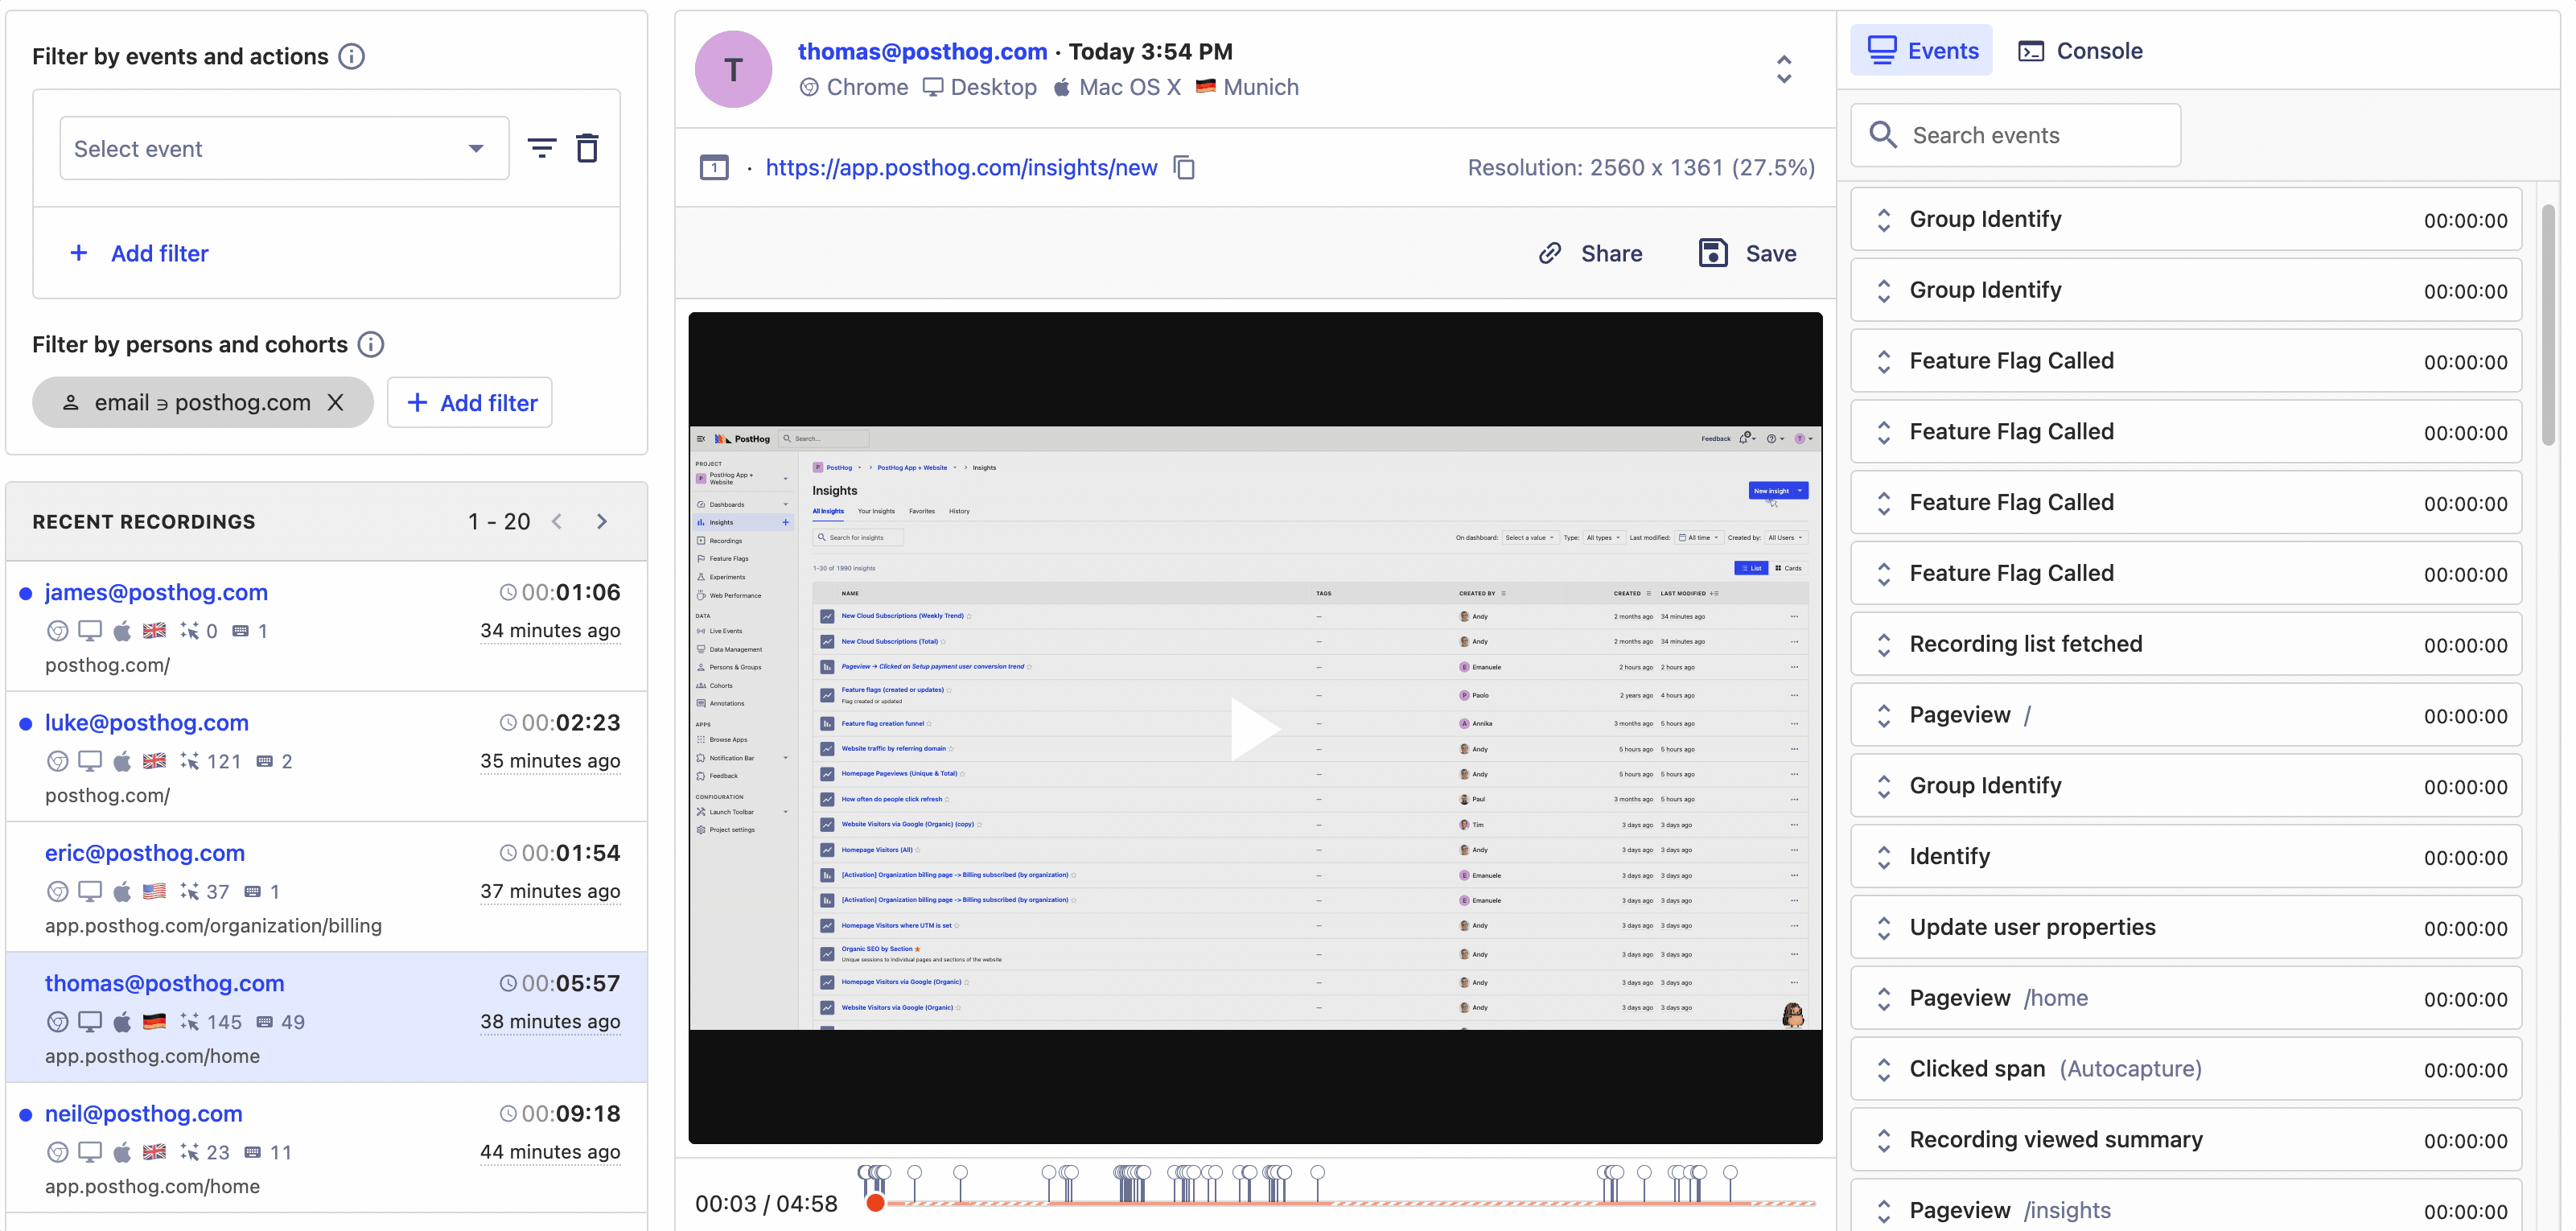Screen dimensions: 2576x1231
Task: Switch to the Events tab
Action: (x=1921, y=50)
